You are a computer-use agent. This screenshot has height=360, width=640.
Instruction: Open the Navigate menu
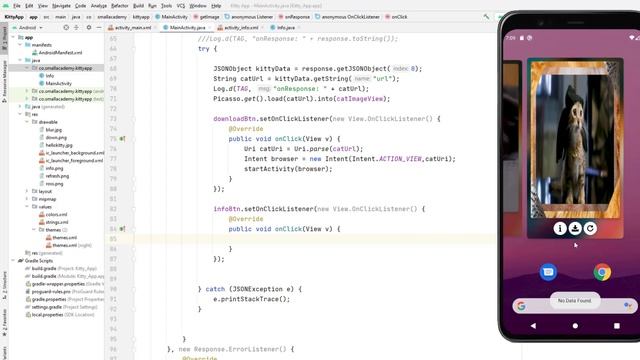[x=61, y=6]
